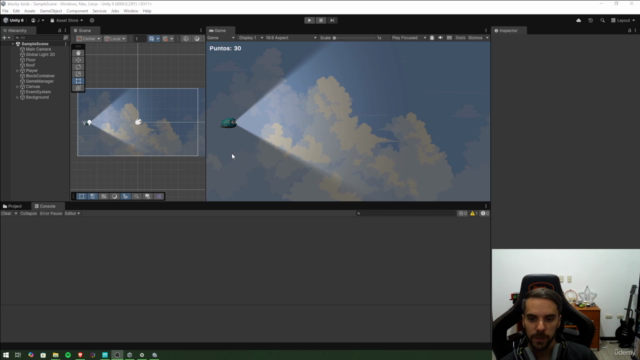The height and width of the screenshot is (360, 640).
Task: Open the Window menu
Action: (x=131, y=11)
